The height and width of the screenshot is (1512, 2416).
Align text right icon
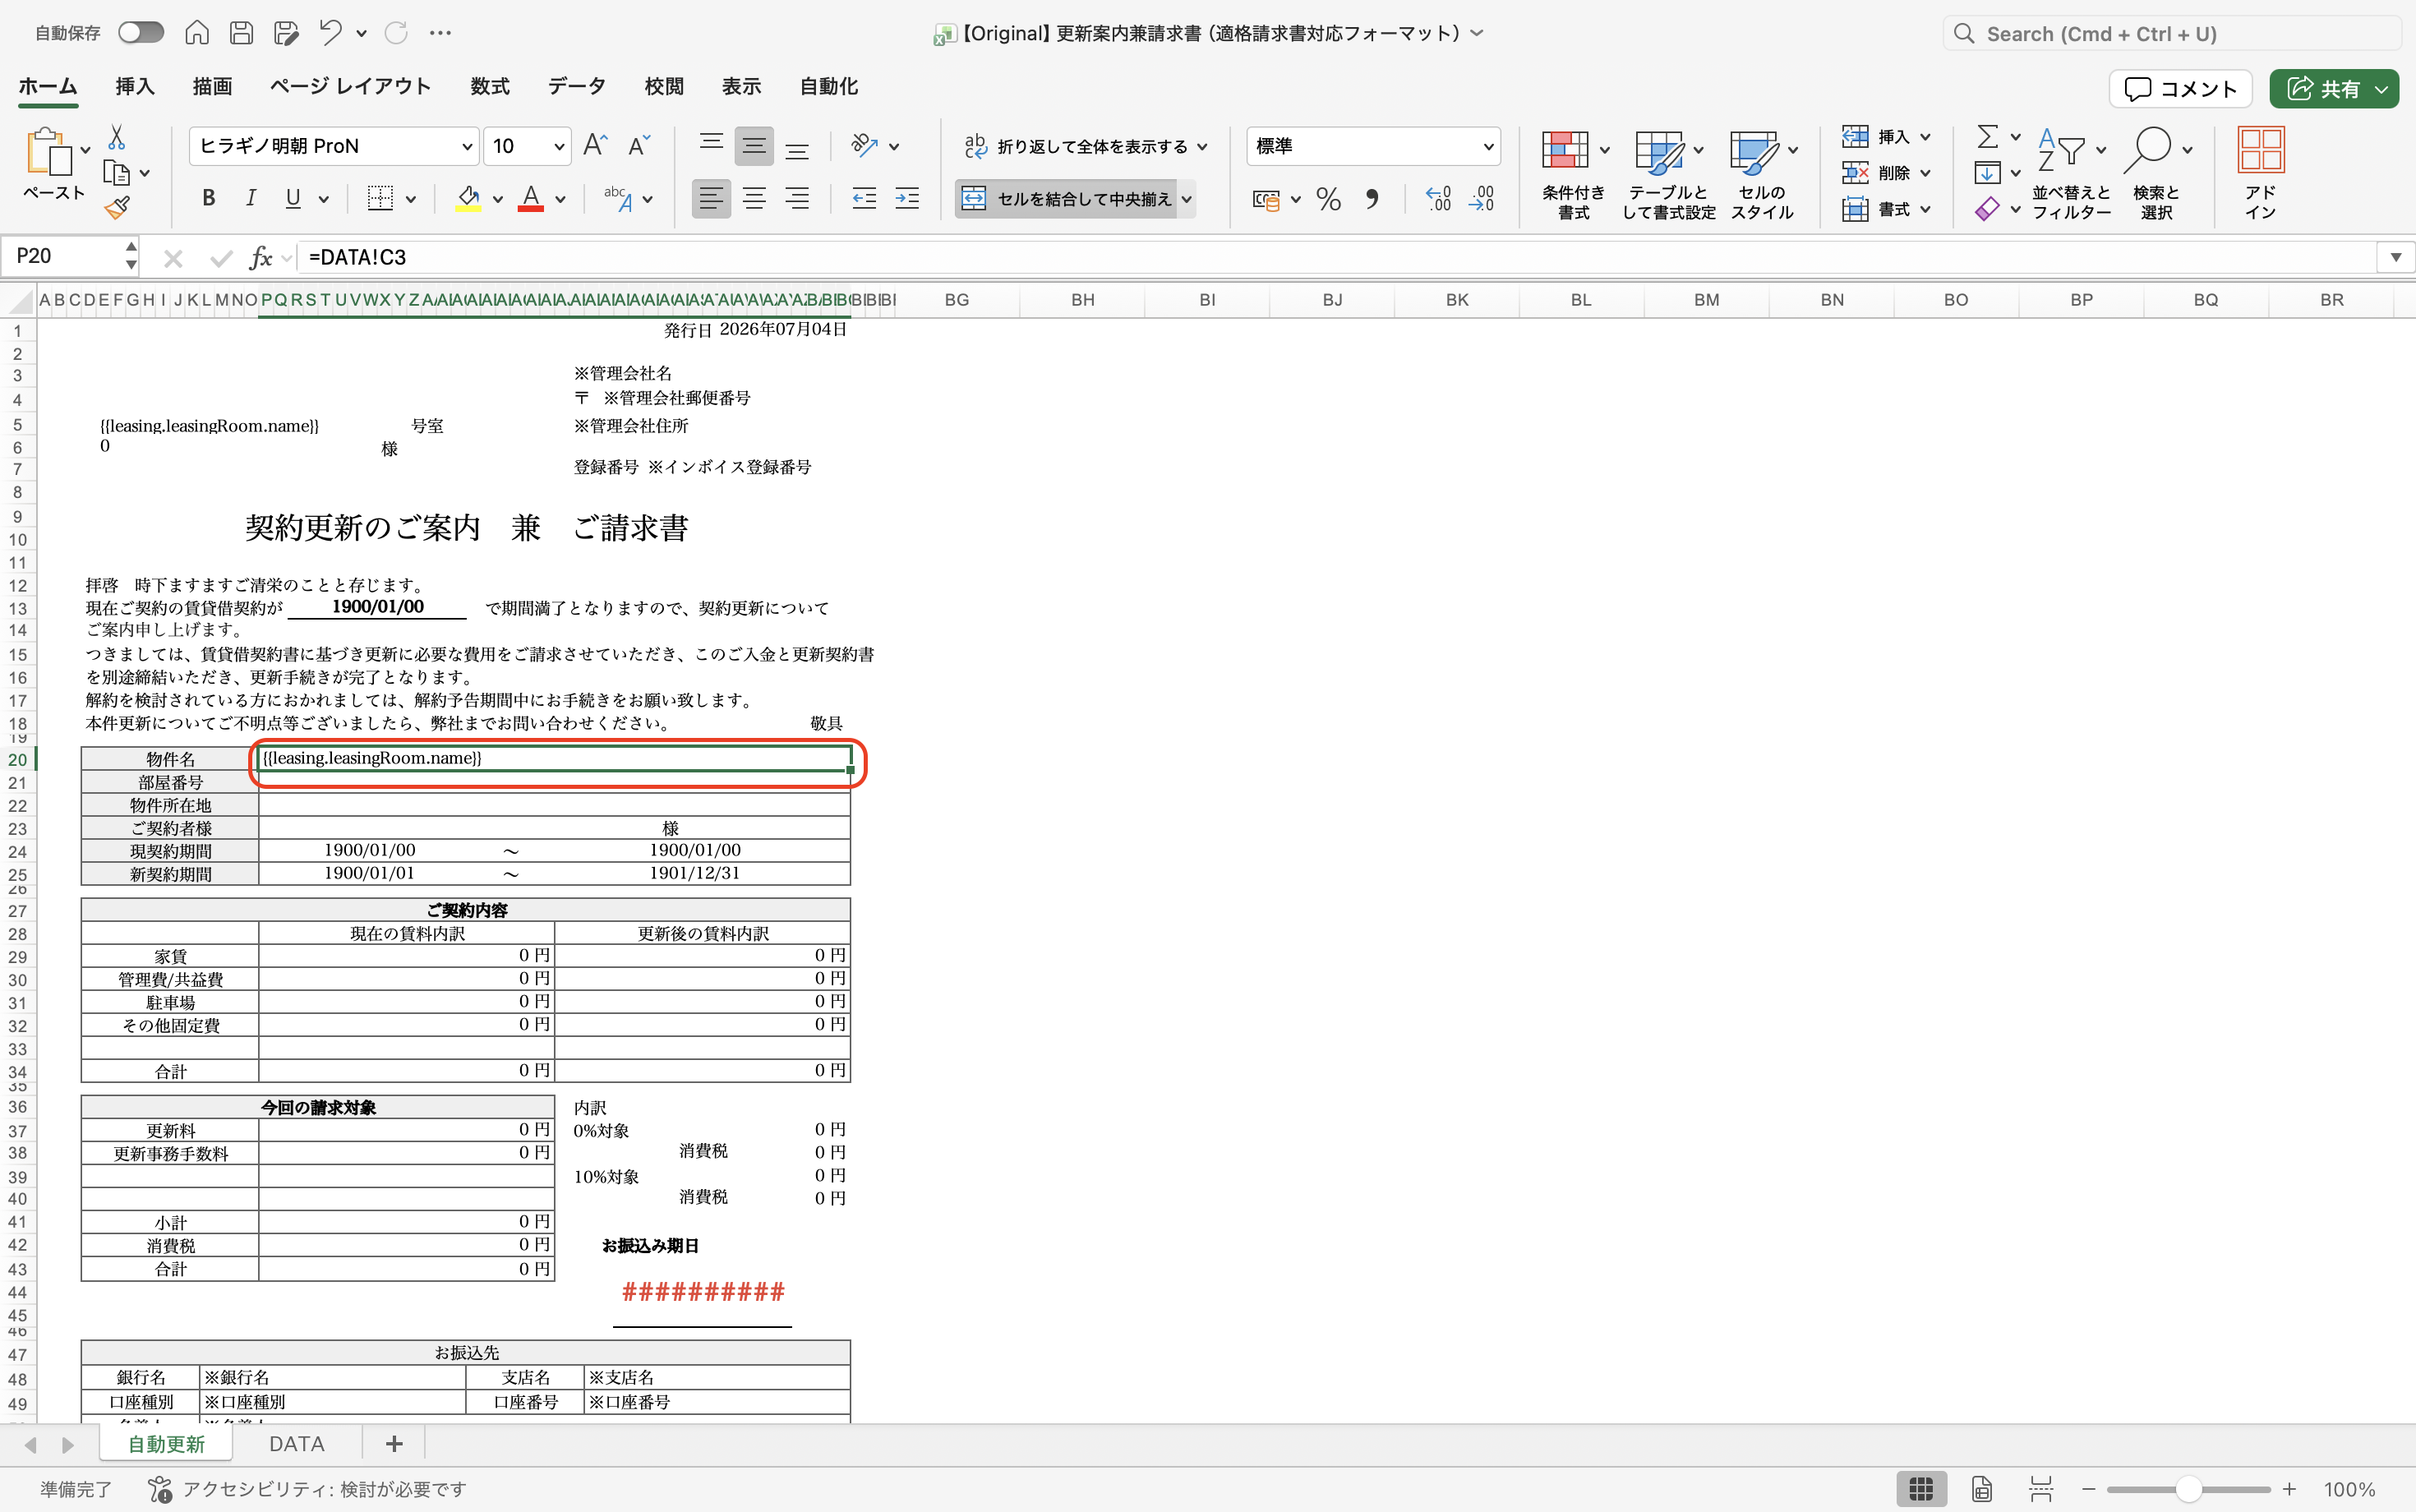click(797, 198)
